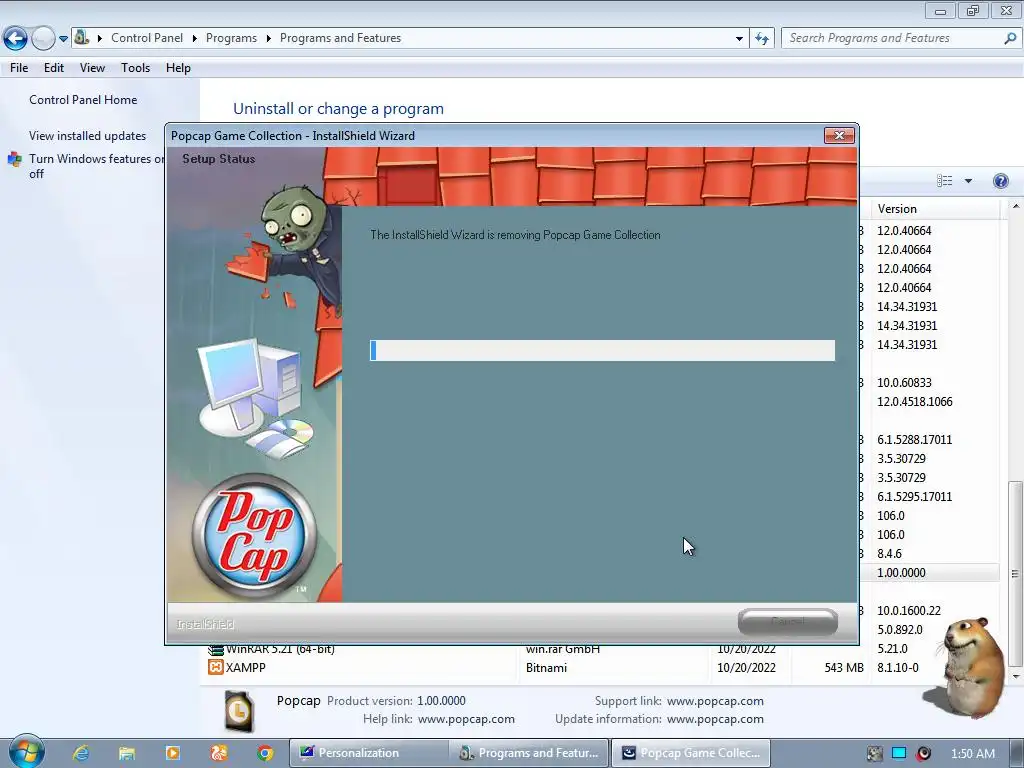
Task: Select version 10.0.1600.22 cell
Action: coord(908,611)
